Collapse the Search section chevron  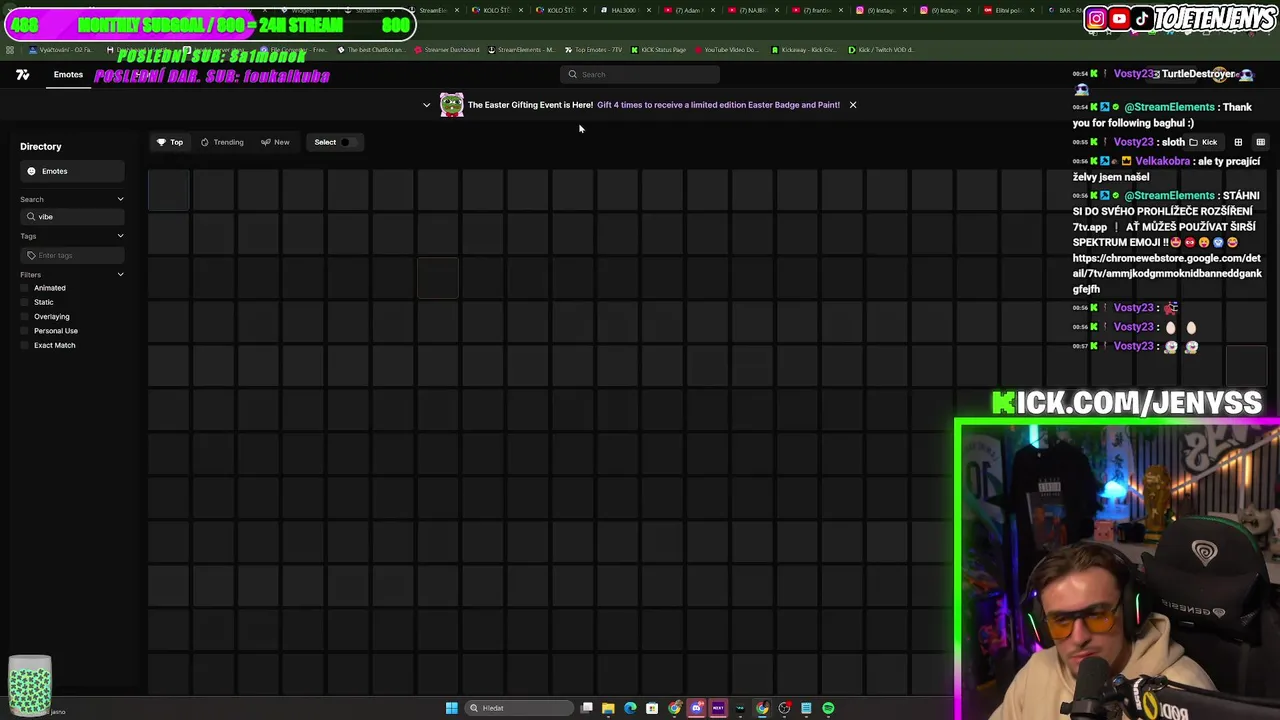click(120, 199)
